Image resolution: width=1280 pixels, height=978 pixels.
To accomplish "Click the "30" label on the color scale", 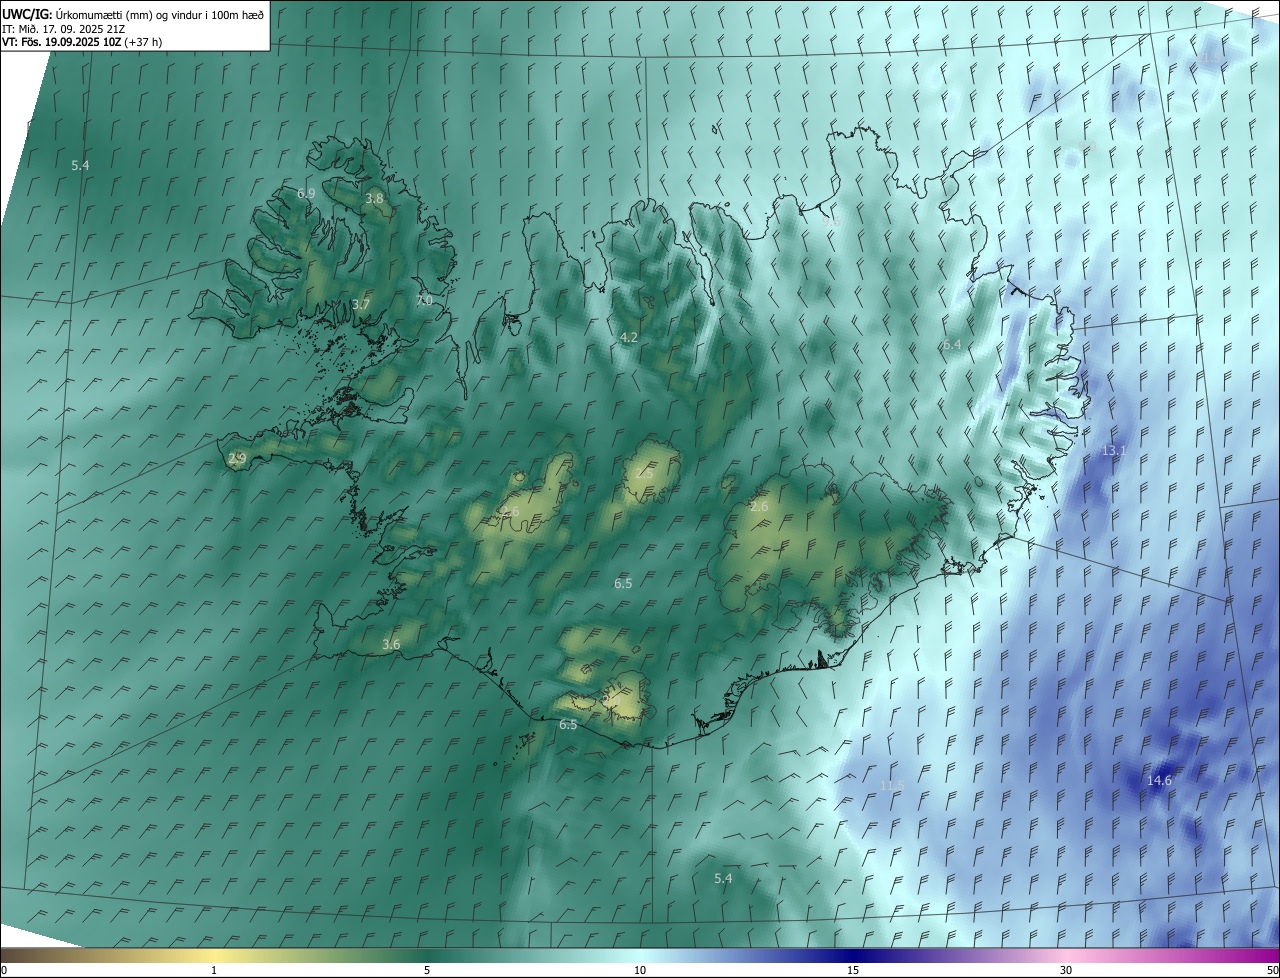I will click(1066, 970).
